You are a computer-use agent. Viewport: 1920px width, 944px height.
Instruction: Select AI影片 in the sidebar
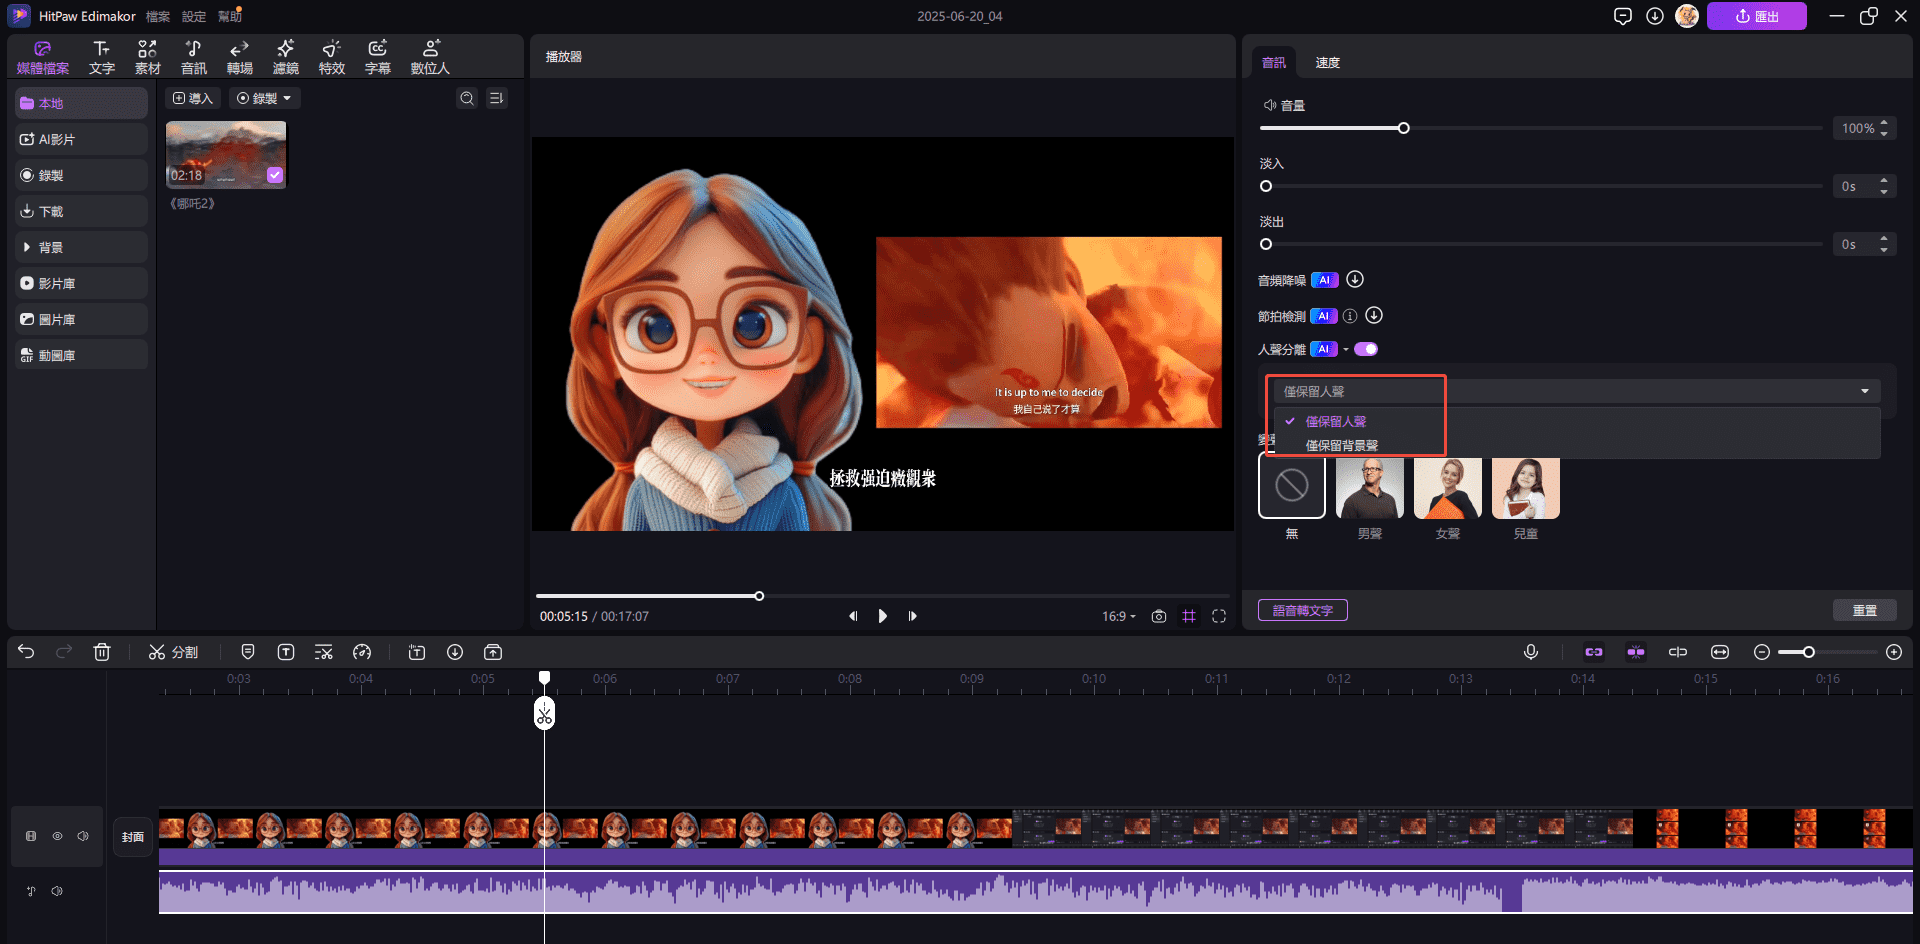(x=81, y=139)
